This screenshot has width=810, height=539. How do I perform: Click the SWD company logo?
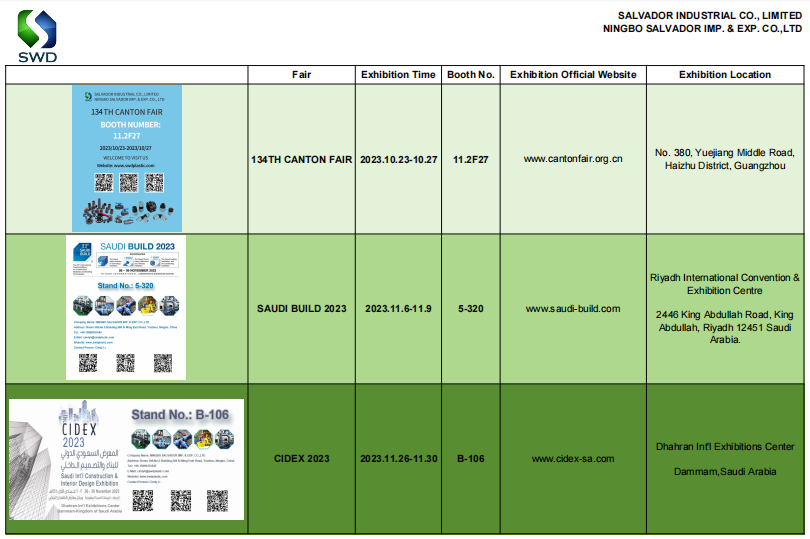pos(37,36)
